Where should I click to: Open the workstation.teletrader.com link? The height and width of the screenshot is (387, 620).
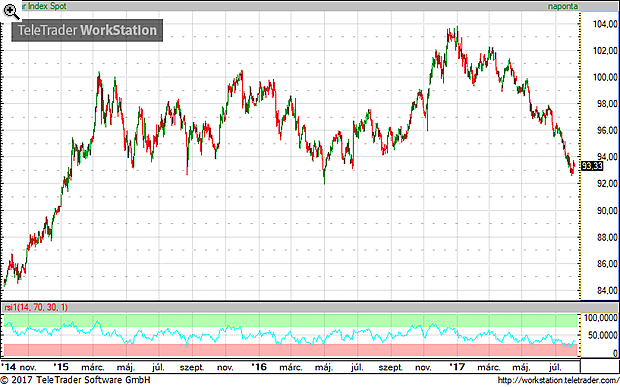pyautogui.click(x=558, y=381)
